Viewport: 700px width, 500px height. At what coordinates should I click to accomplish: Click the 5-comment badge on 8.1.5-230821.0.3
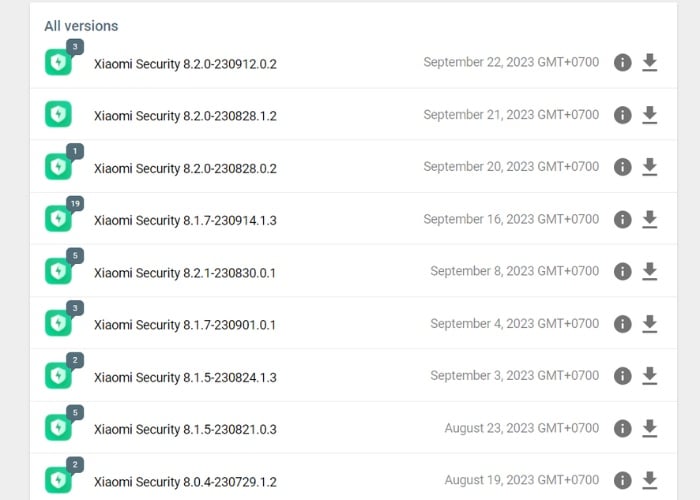[75, 411]
